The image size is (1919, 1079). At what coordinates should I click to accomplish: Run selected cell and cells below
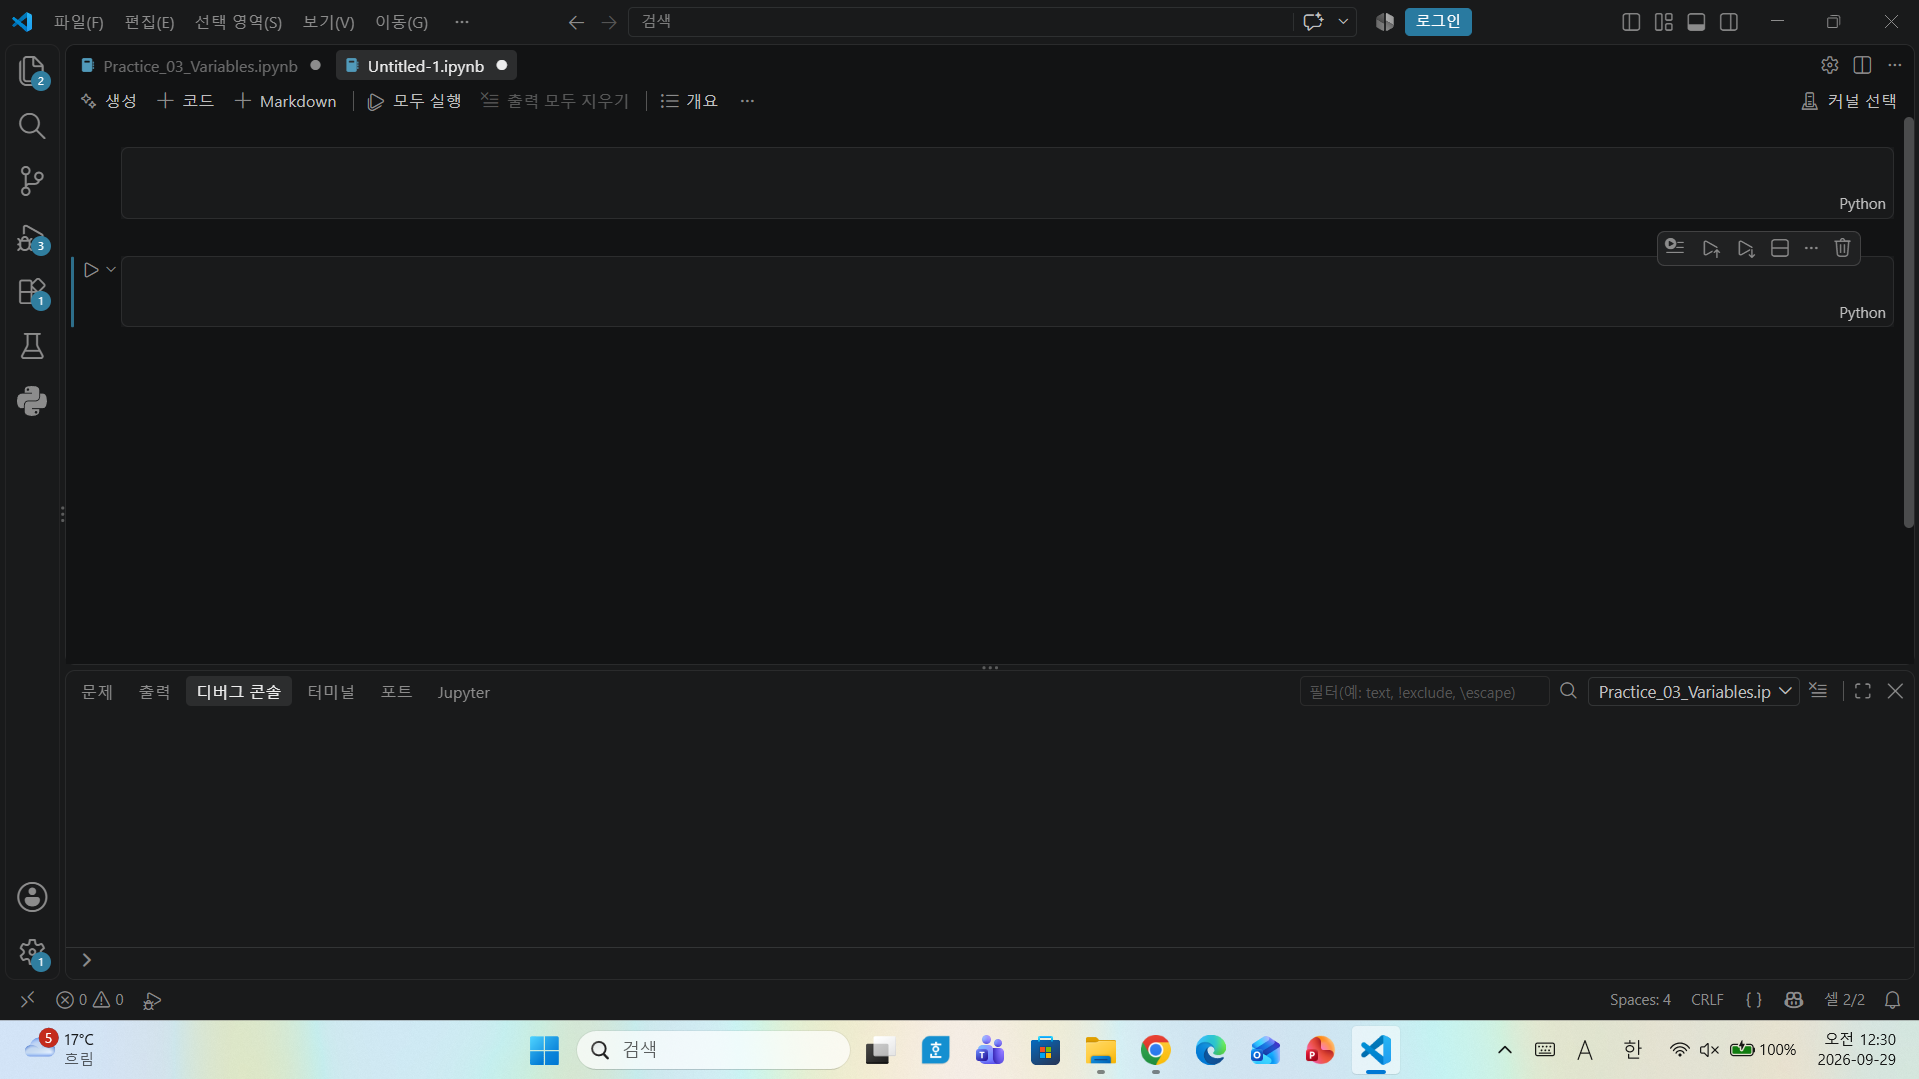1745,248
